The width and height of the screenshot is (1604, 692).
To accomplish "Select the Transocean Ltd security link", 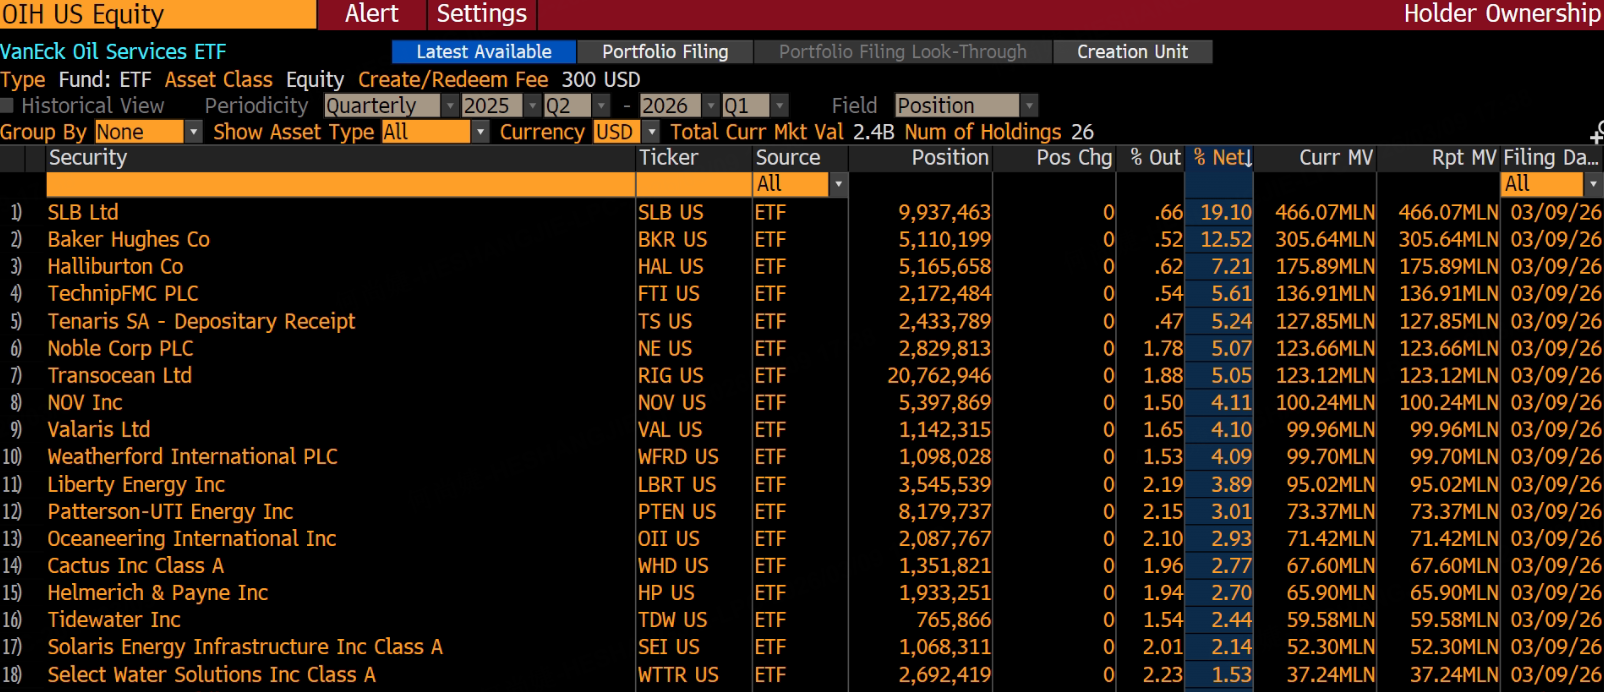I will (119, 375).
